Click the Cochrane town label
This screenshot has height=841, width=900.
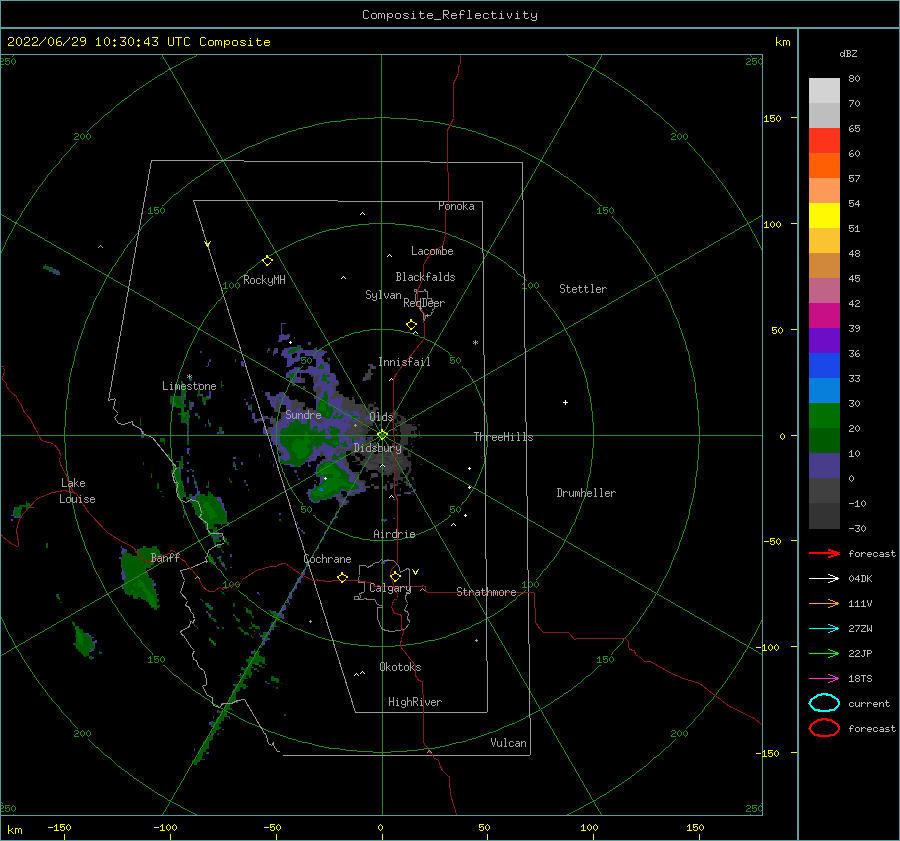[327, 559]
